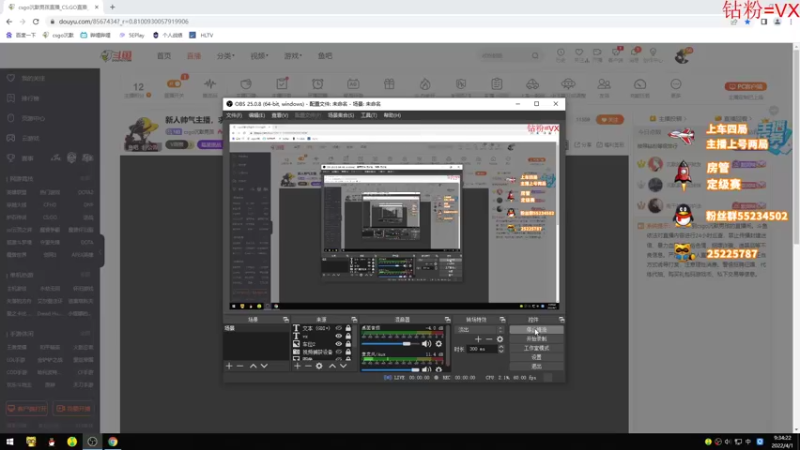This screenshot has height=450, width=800.
Task: Toggle visibility of the first text source
Action: pyautogui.click(x=338, y=328)
